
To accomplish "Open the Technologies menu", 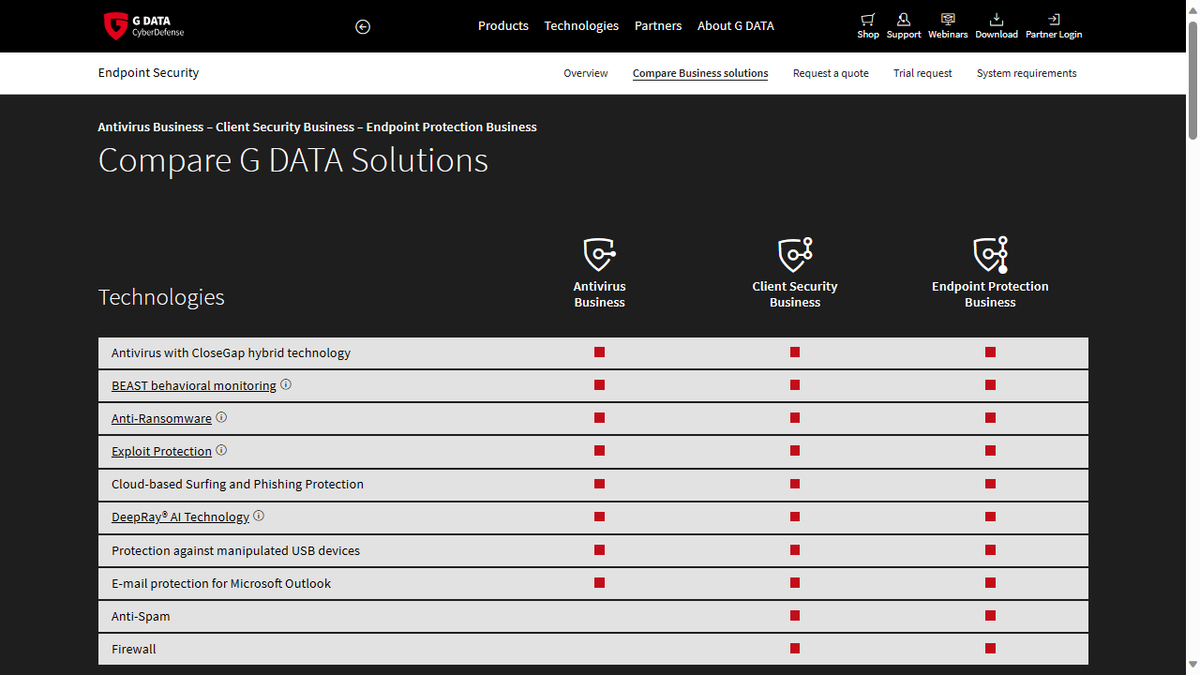I will tap(581, 26).
